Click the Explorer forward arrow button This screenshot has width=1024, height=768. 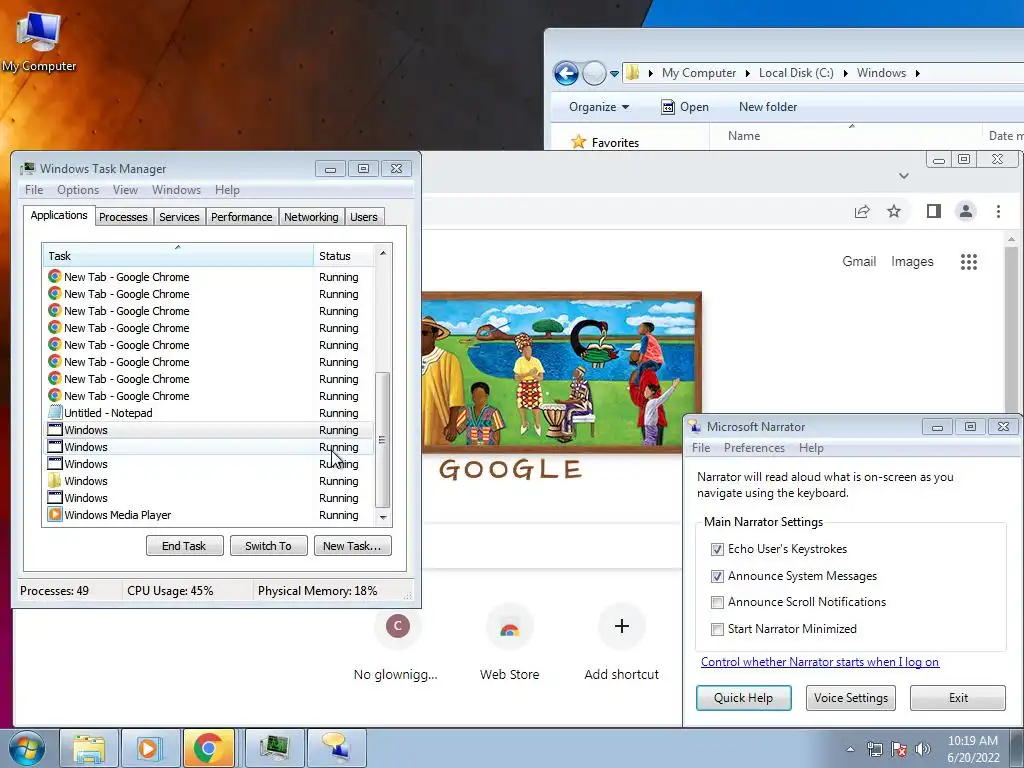[x=594, y=73]
